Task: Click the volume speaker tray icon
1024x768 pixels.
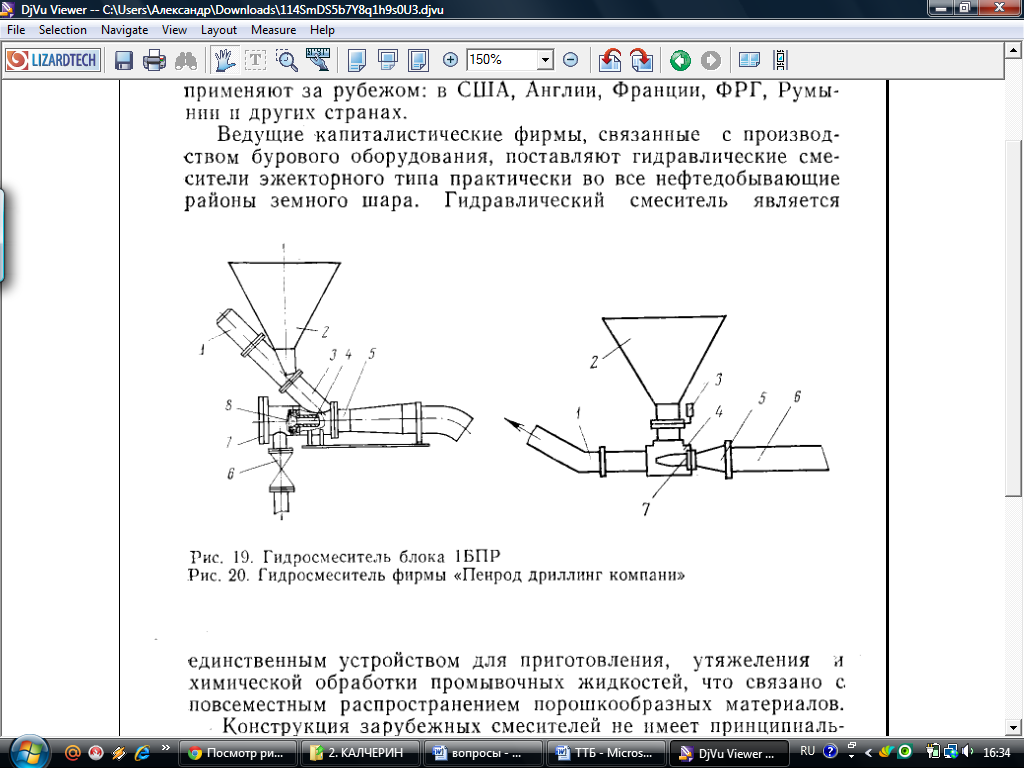Action: coord(967,752)
